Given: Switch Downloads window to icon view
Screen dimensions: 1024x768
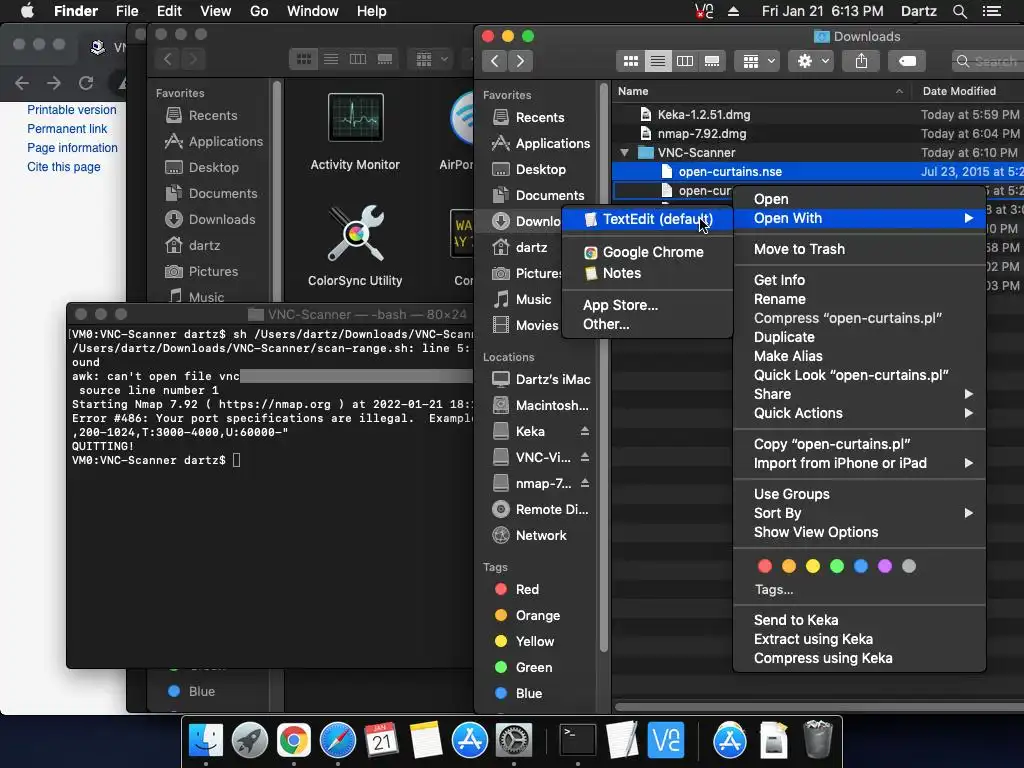Looking at the screenshot, I should point(631,61).
